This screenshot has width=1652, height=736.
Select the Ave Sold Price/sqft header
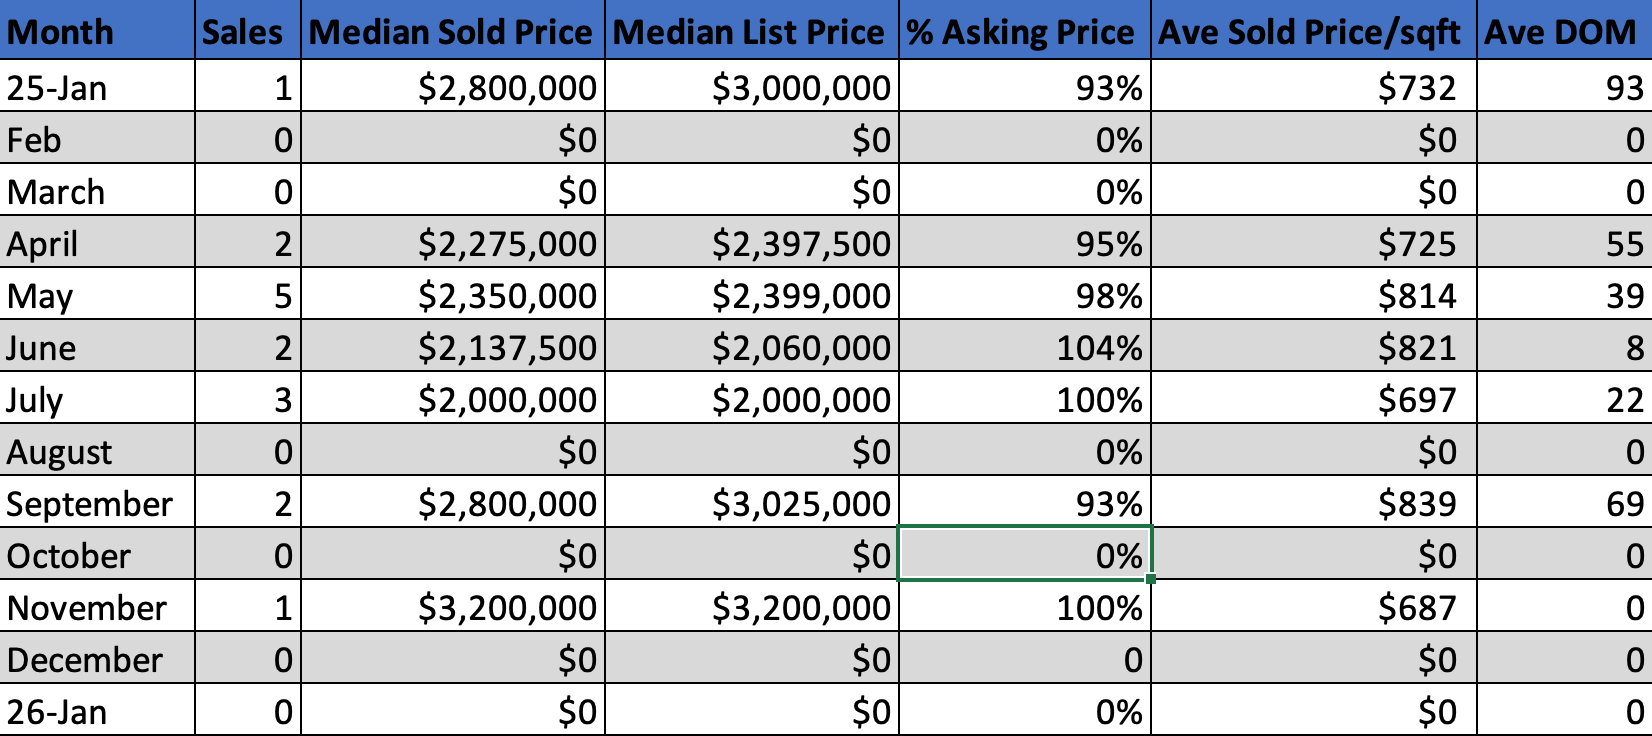pyautogui.click(x=1313, y=32)
